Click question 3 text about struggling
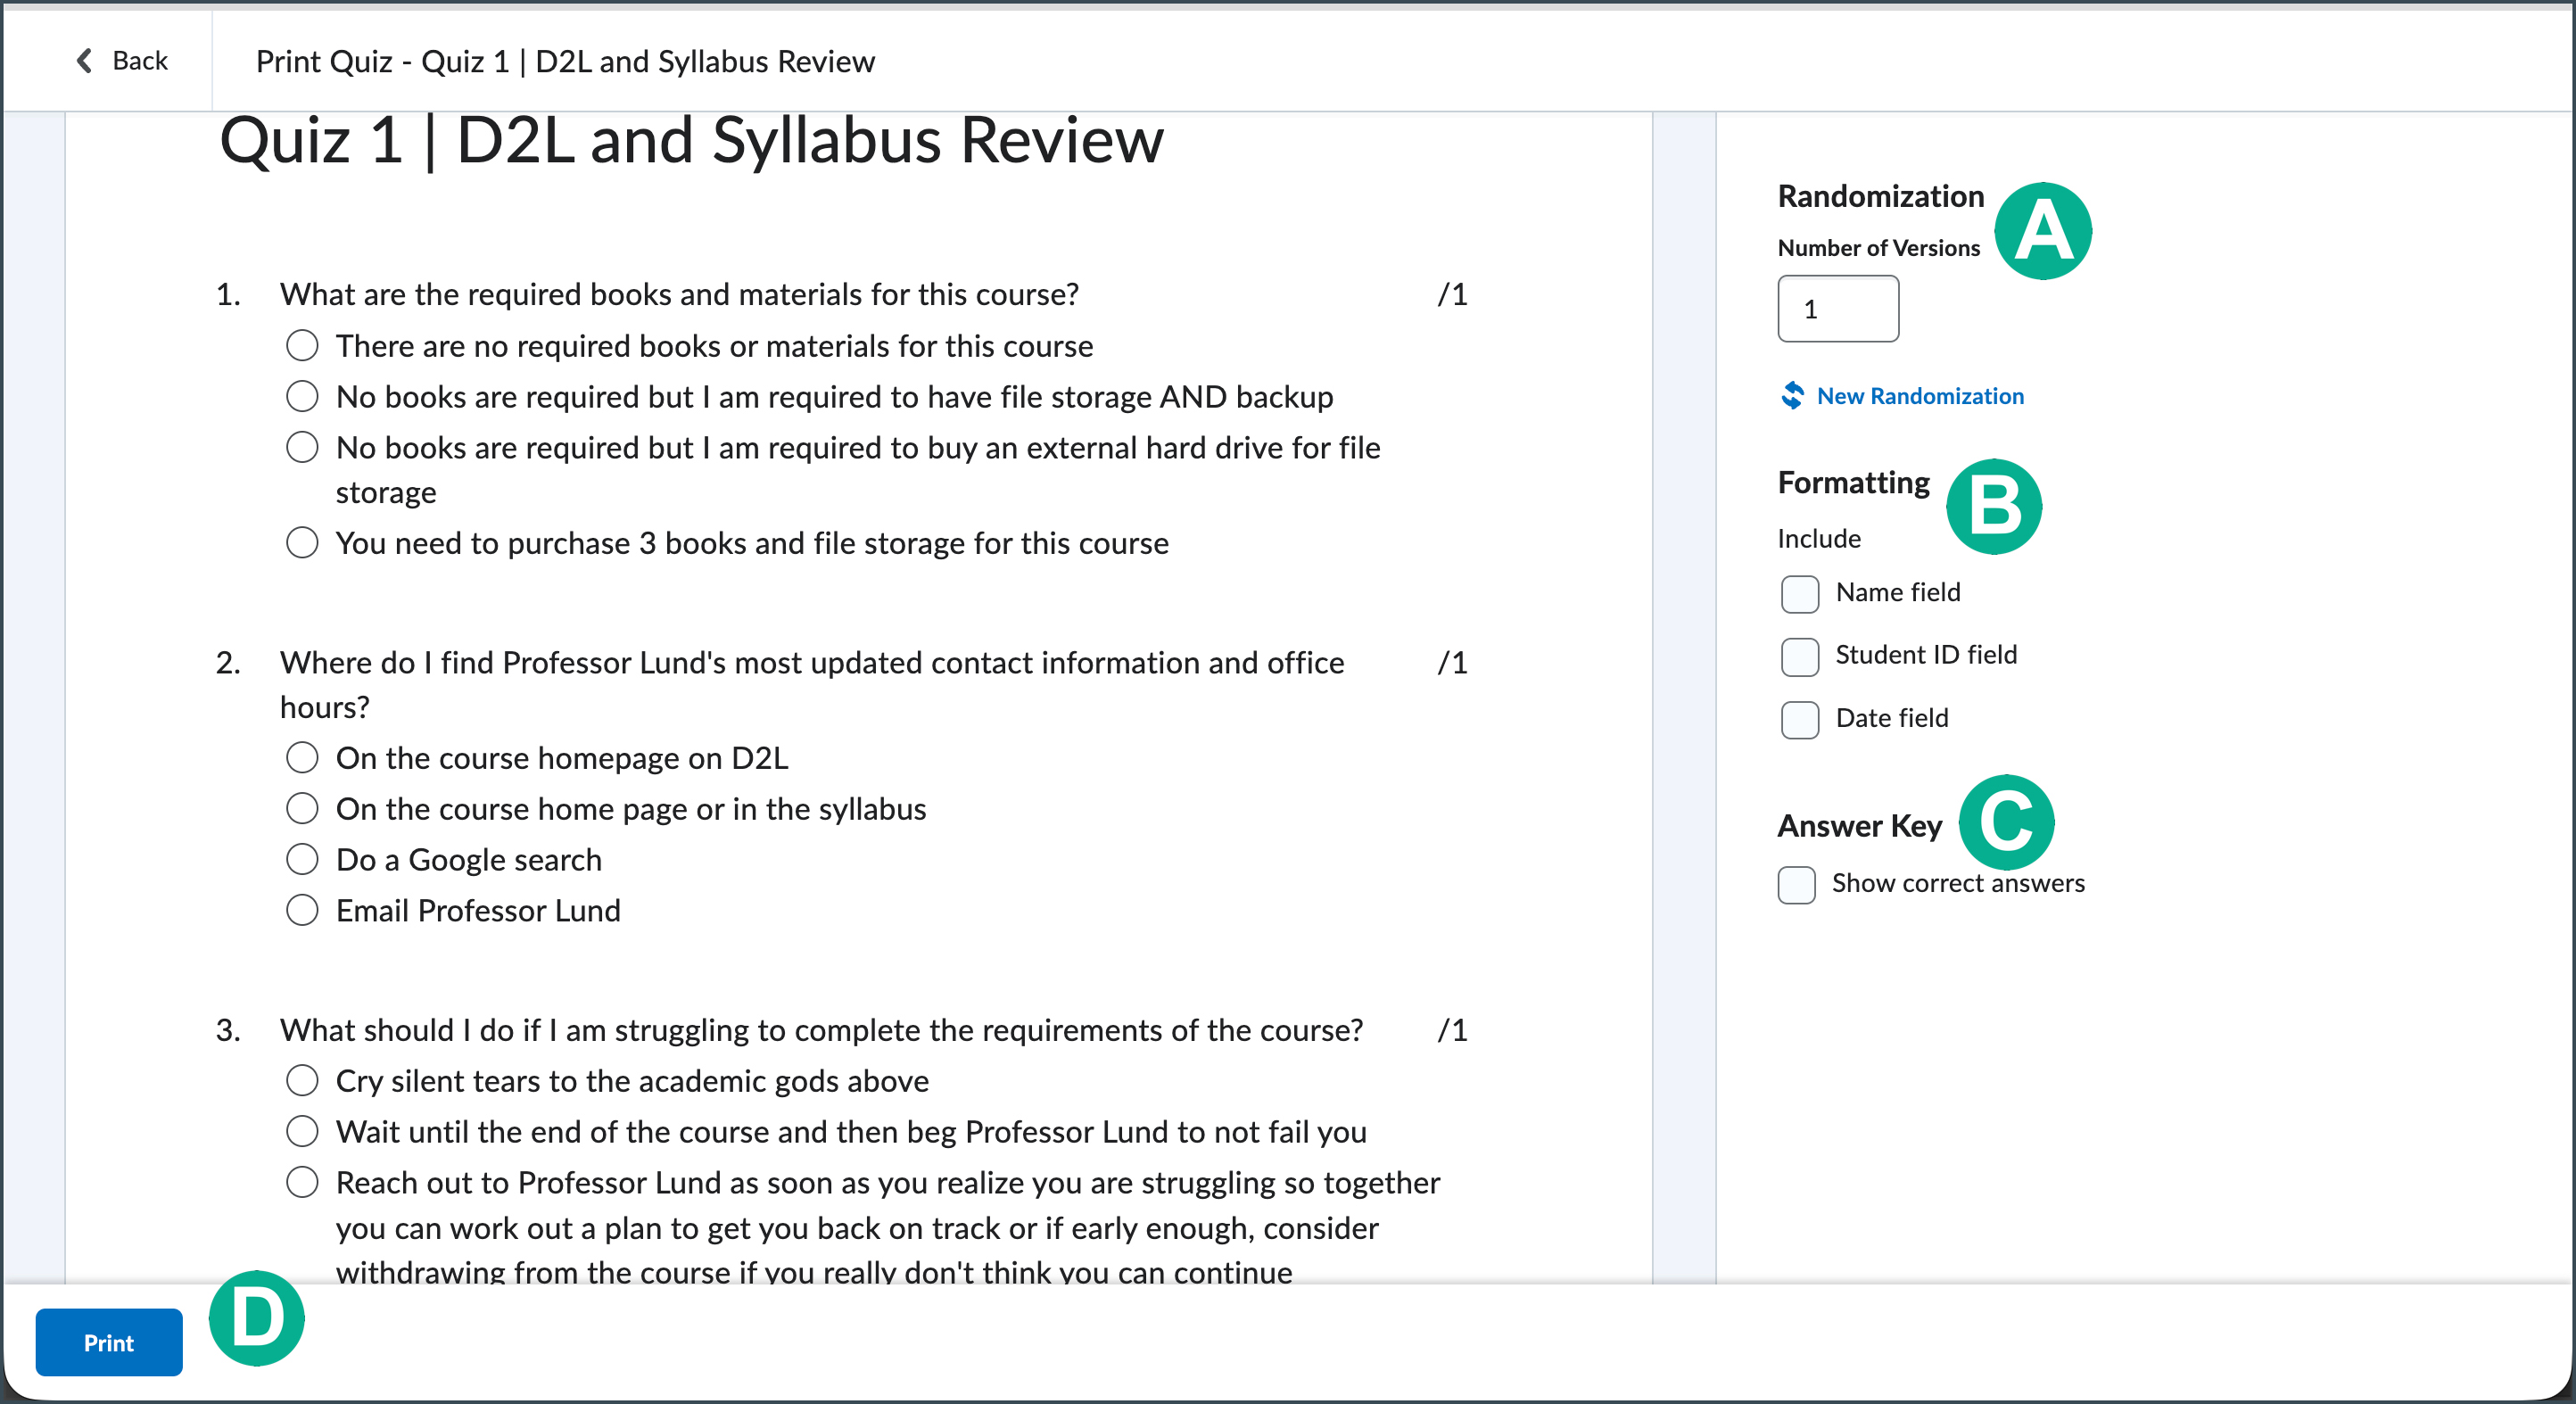This screenshot has width=2576, height=1404. [x=821, y=1031]
